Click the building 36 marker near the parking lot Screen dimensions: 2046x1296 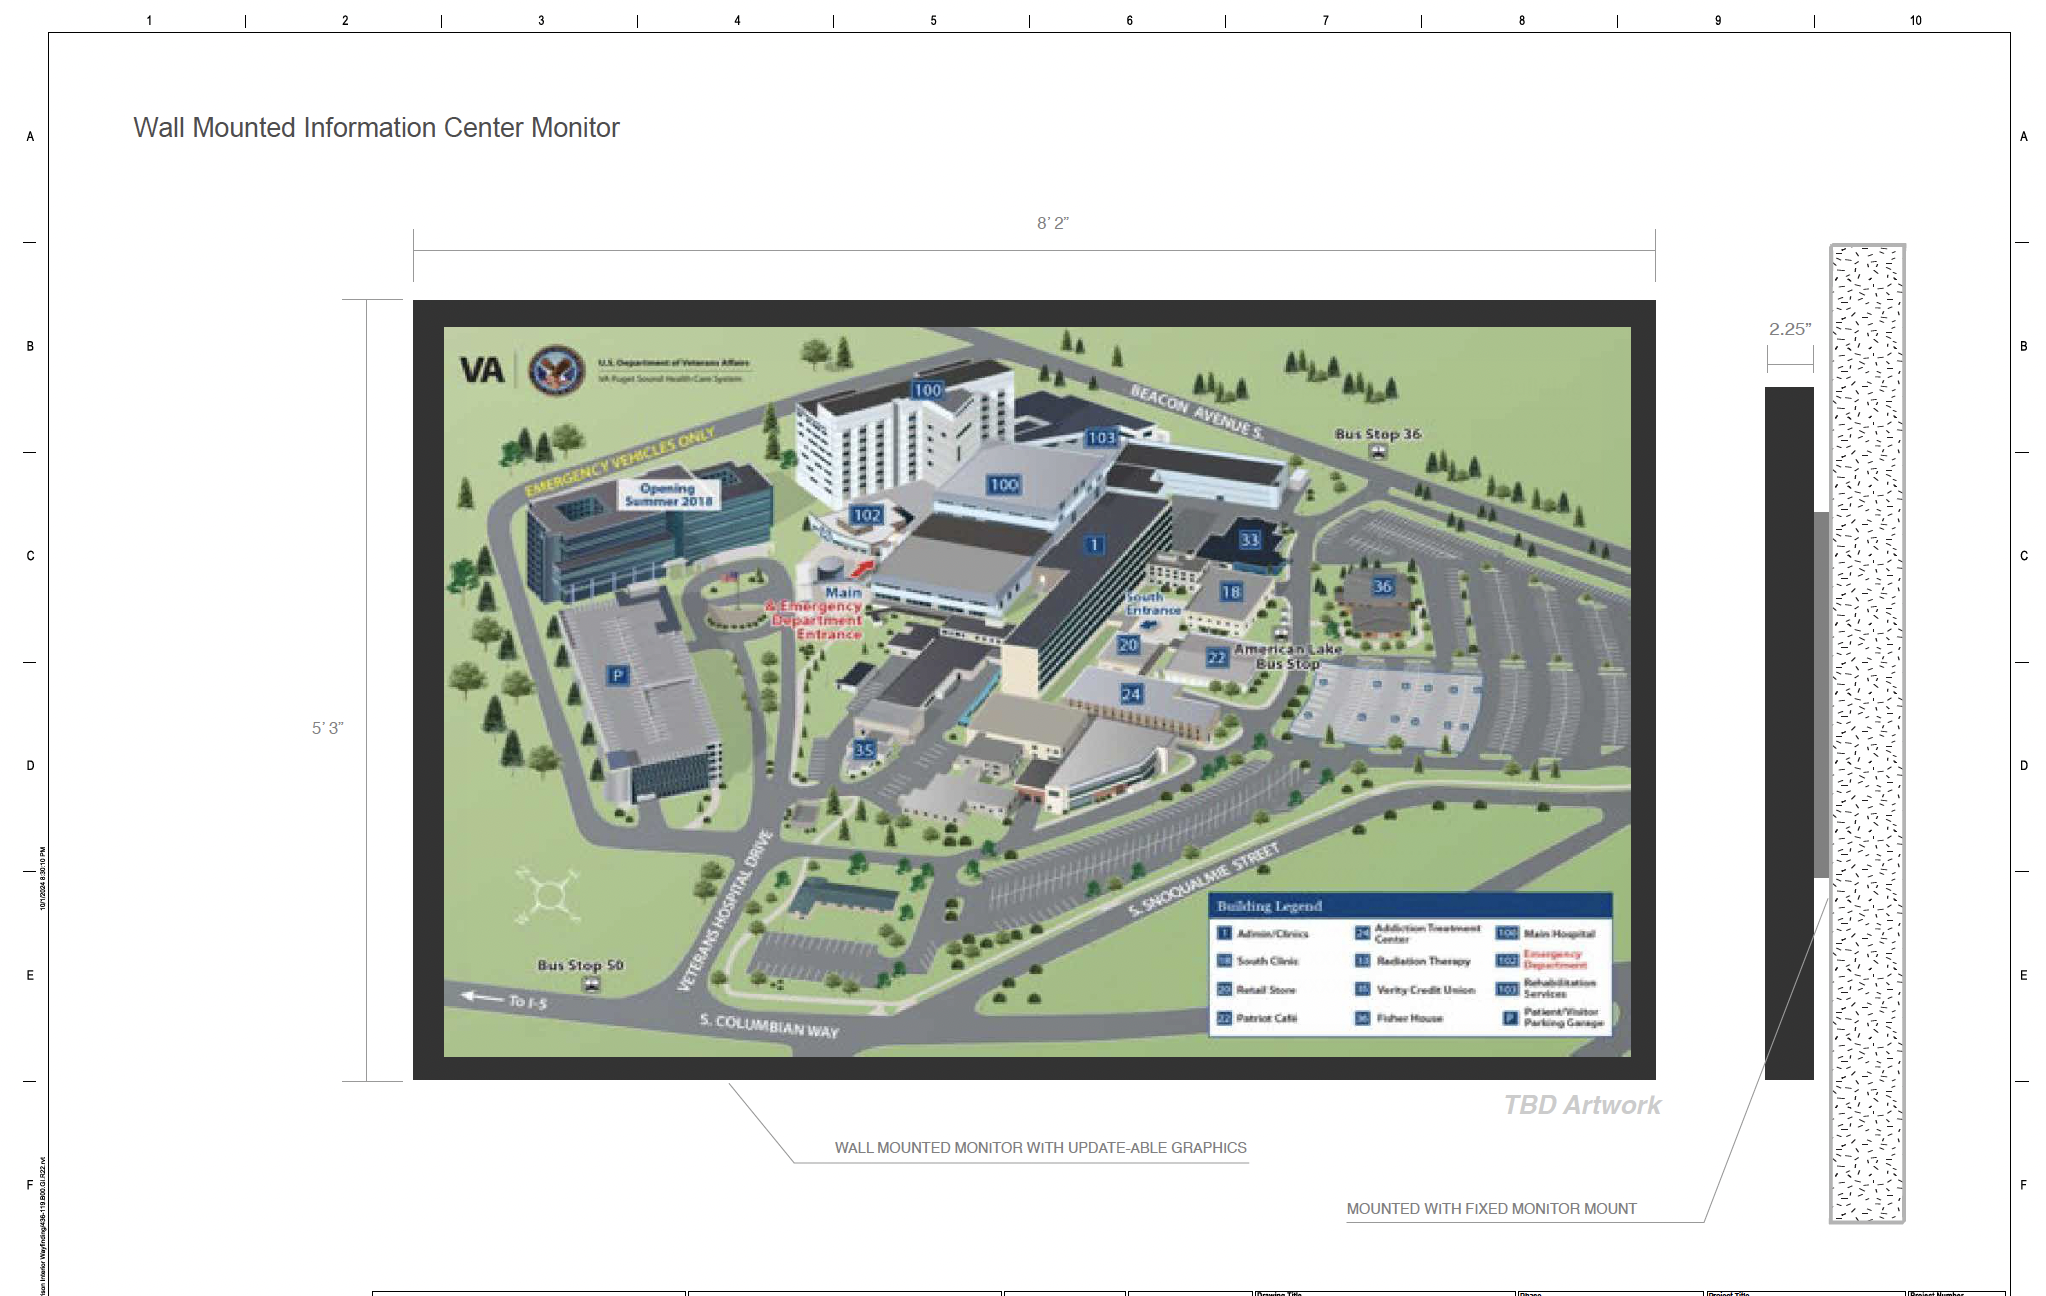1382,587
